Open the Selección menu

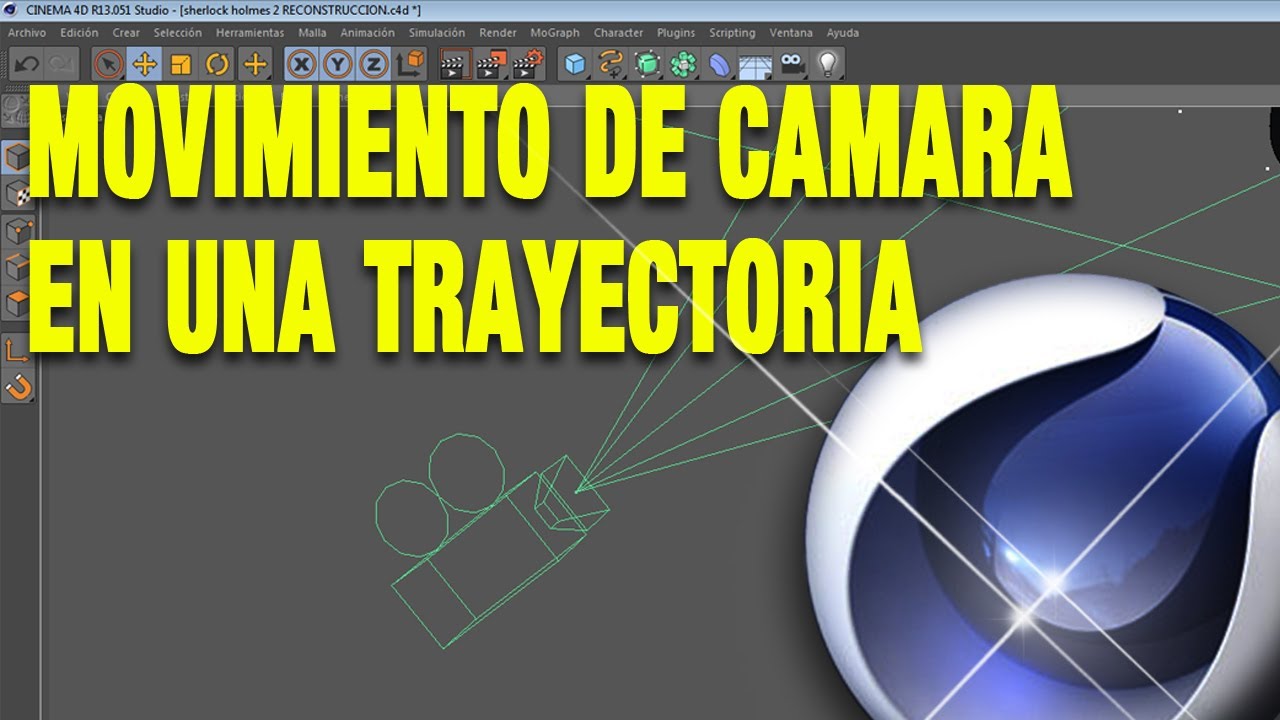(178, 33)
